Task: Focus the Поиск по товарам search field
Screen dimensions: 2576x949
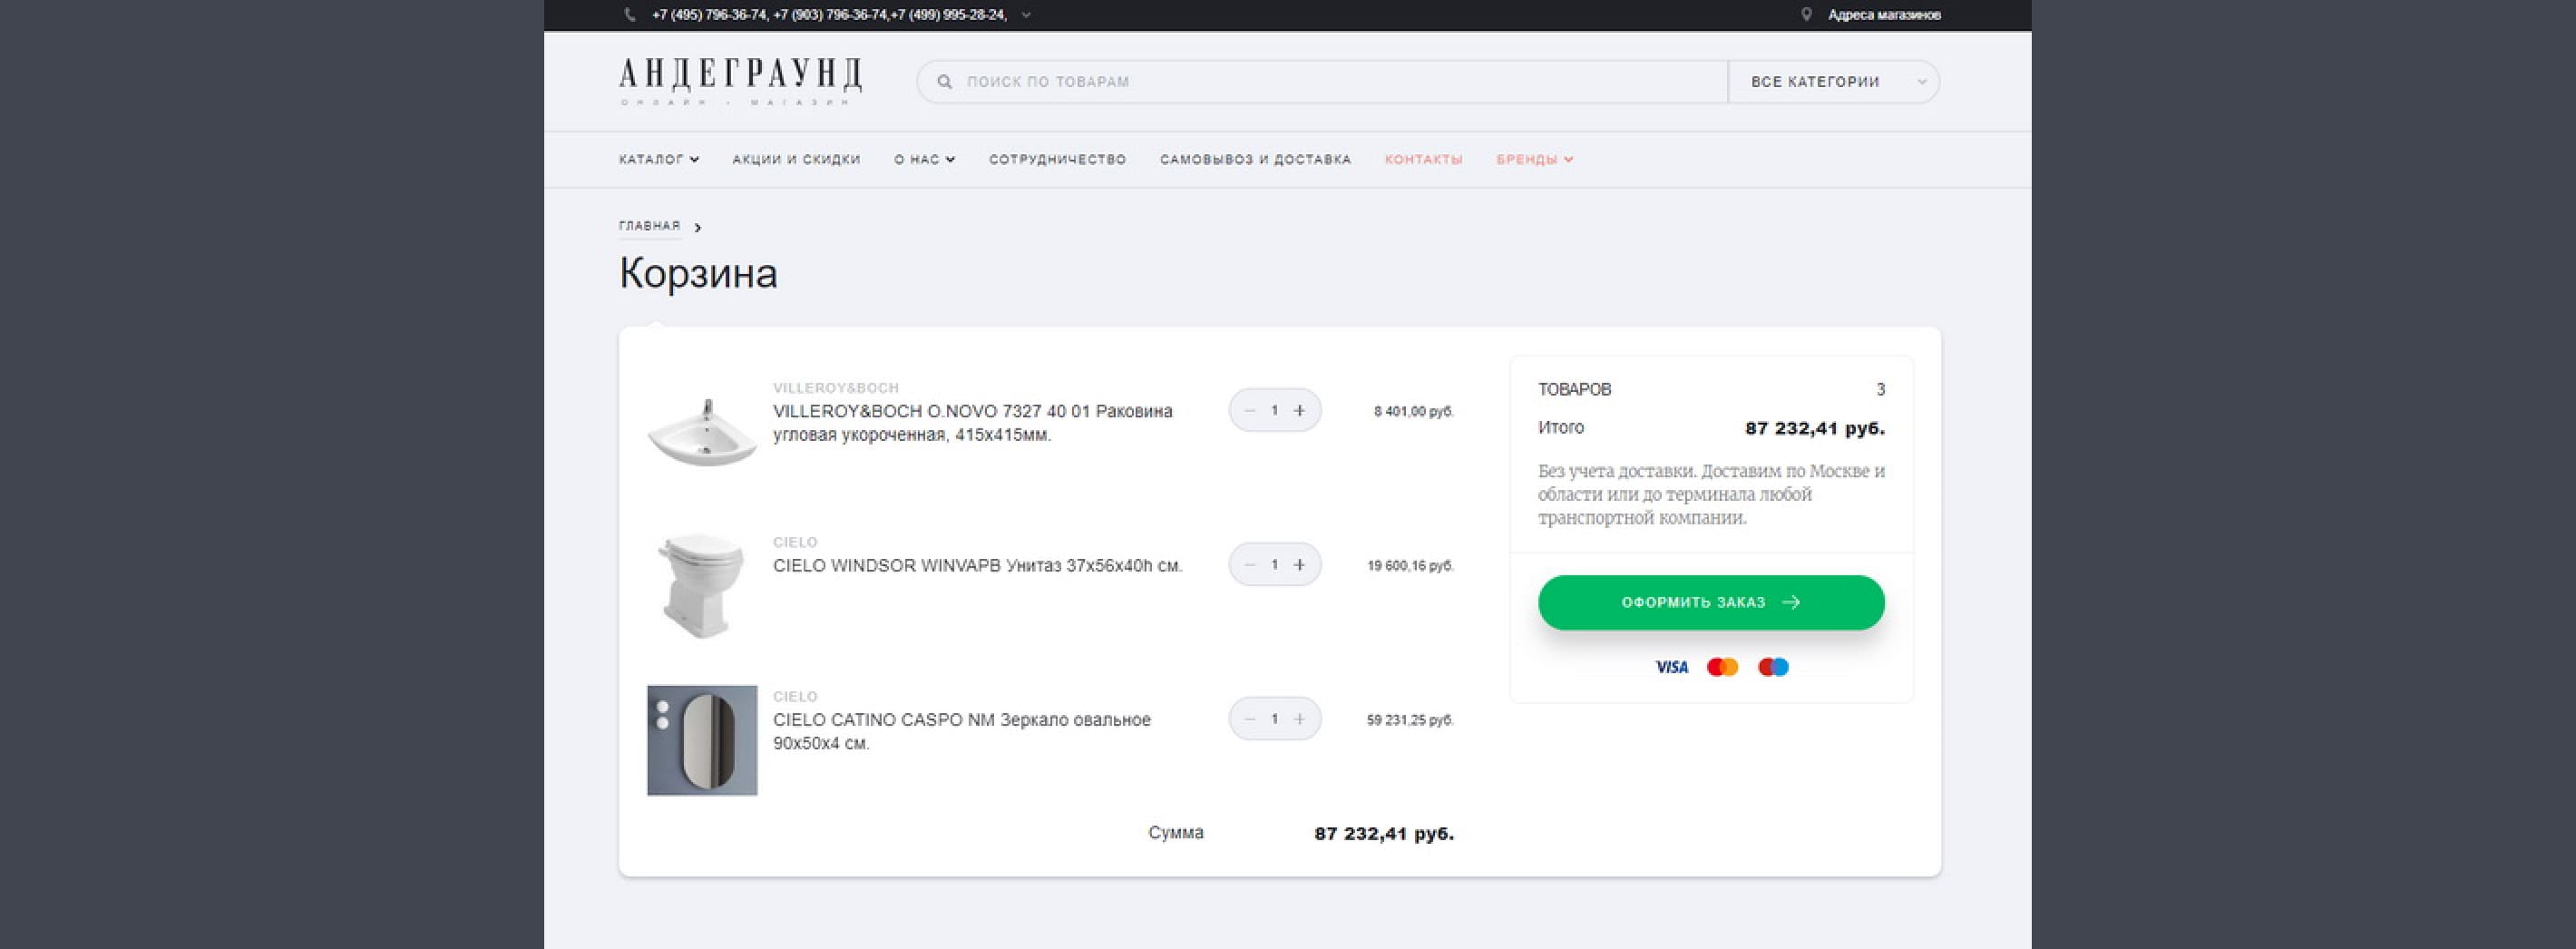Action: [x=1322, y=82]
